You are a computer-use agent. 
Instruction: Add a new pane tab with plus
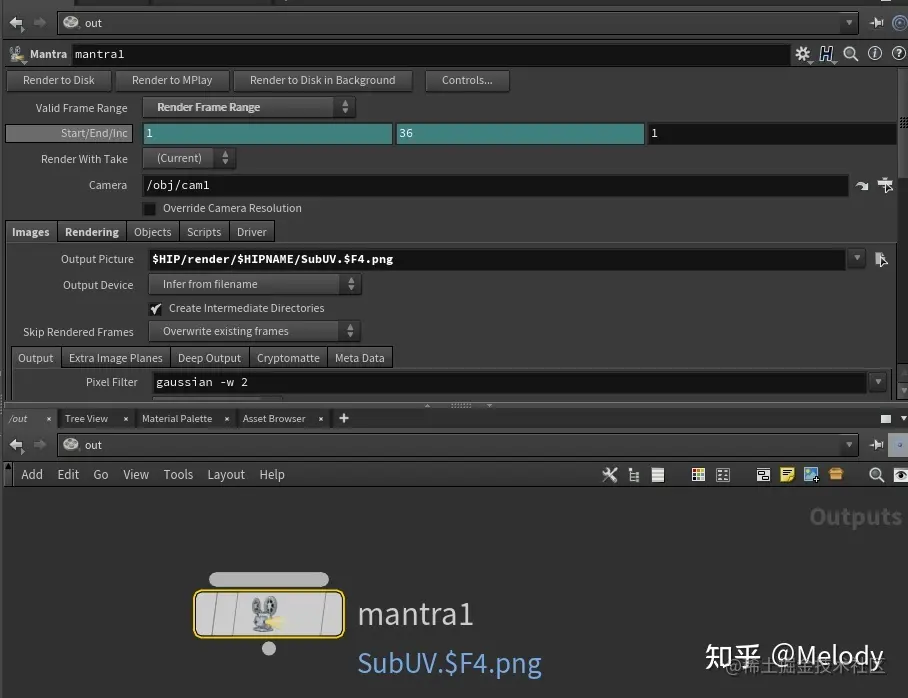pos(344,418)
